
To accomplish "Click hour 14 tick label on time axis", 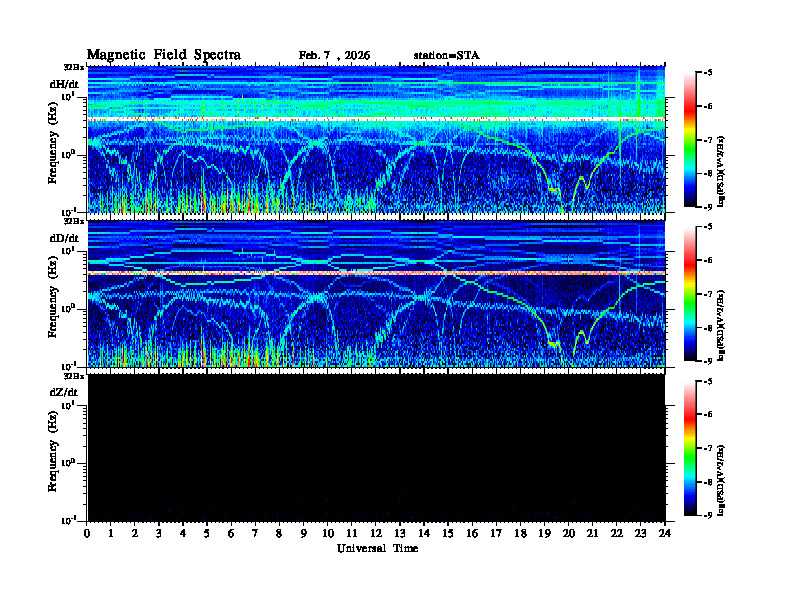I will pyautogui.click(x=424, y=534).
